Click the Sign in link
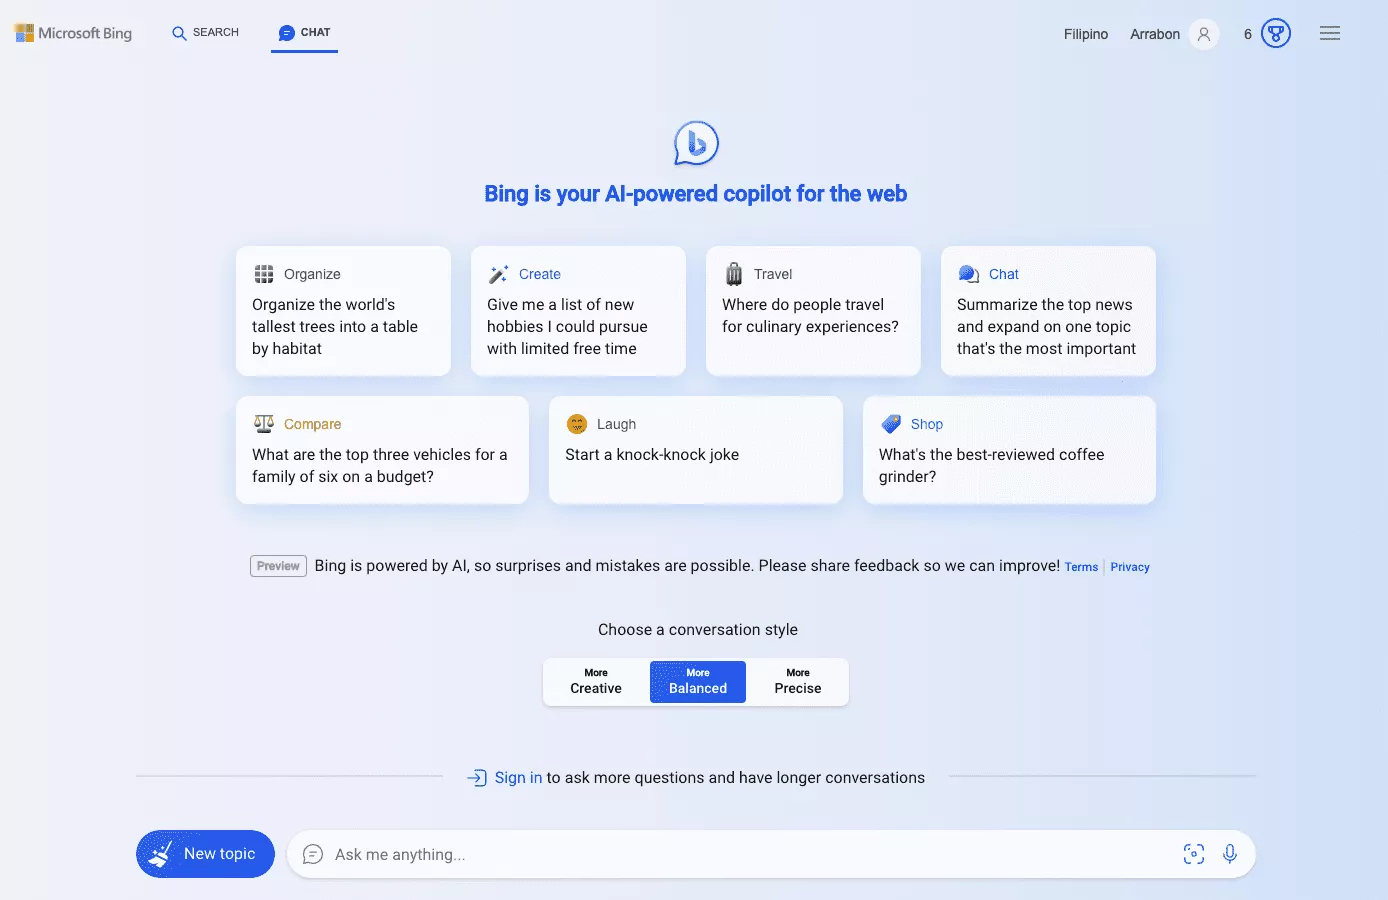 518,778
